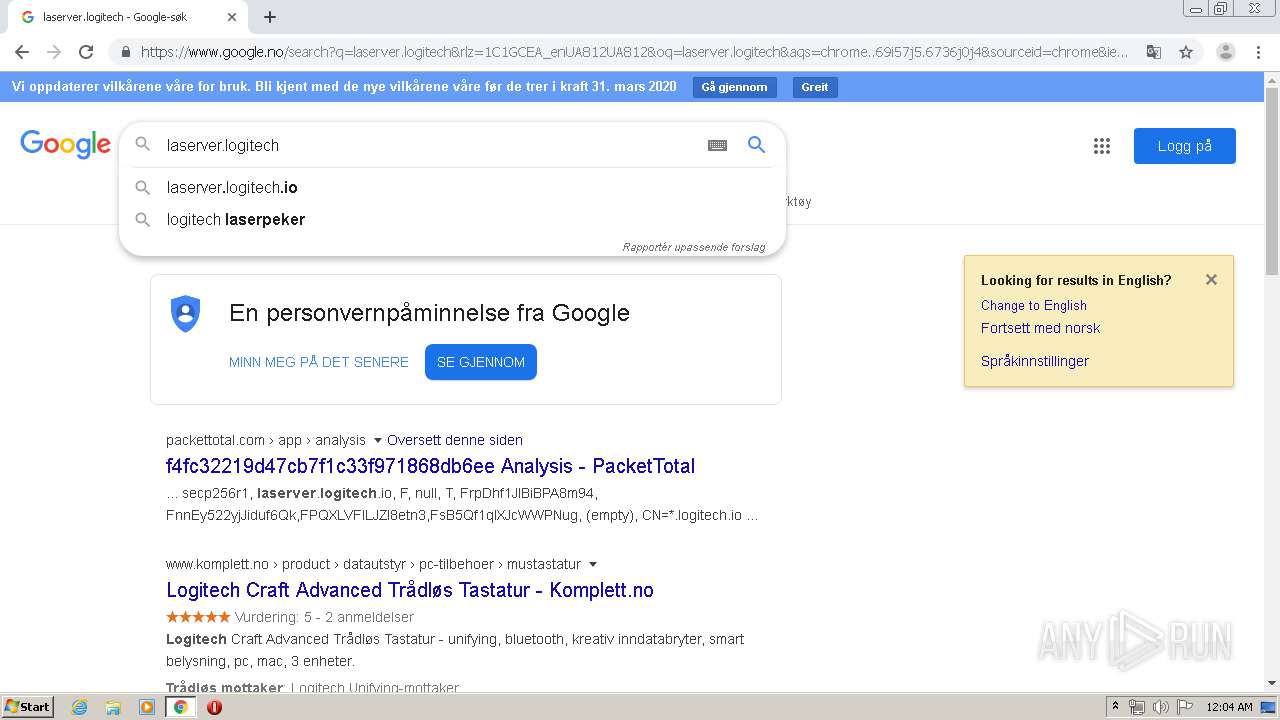Open the on-screen keyboard icon in search box
This screenshot has height=720, width=1280.
(717, 145)
